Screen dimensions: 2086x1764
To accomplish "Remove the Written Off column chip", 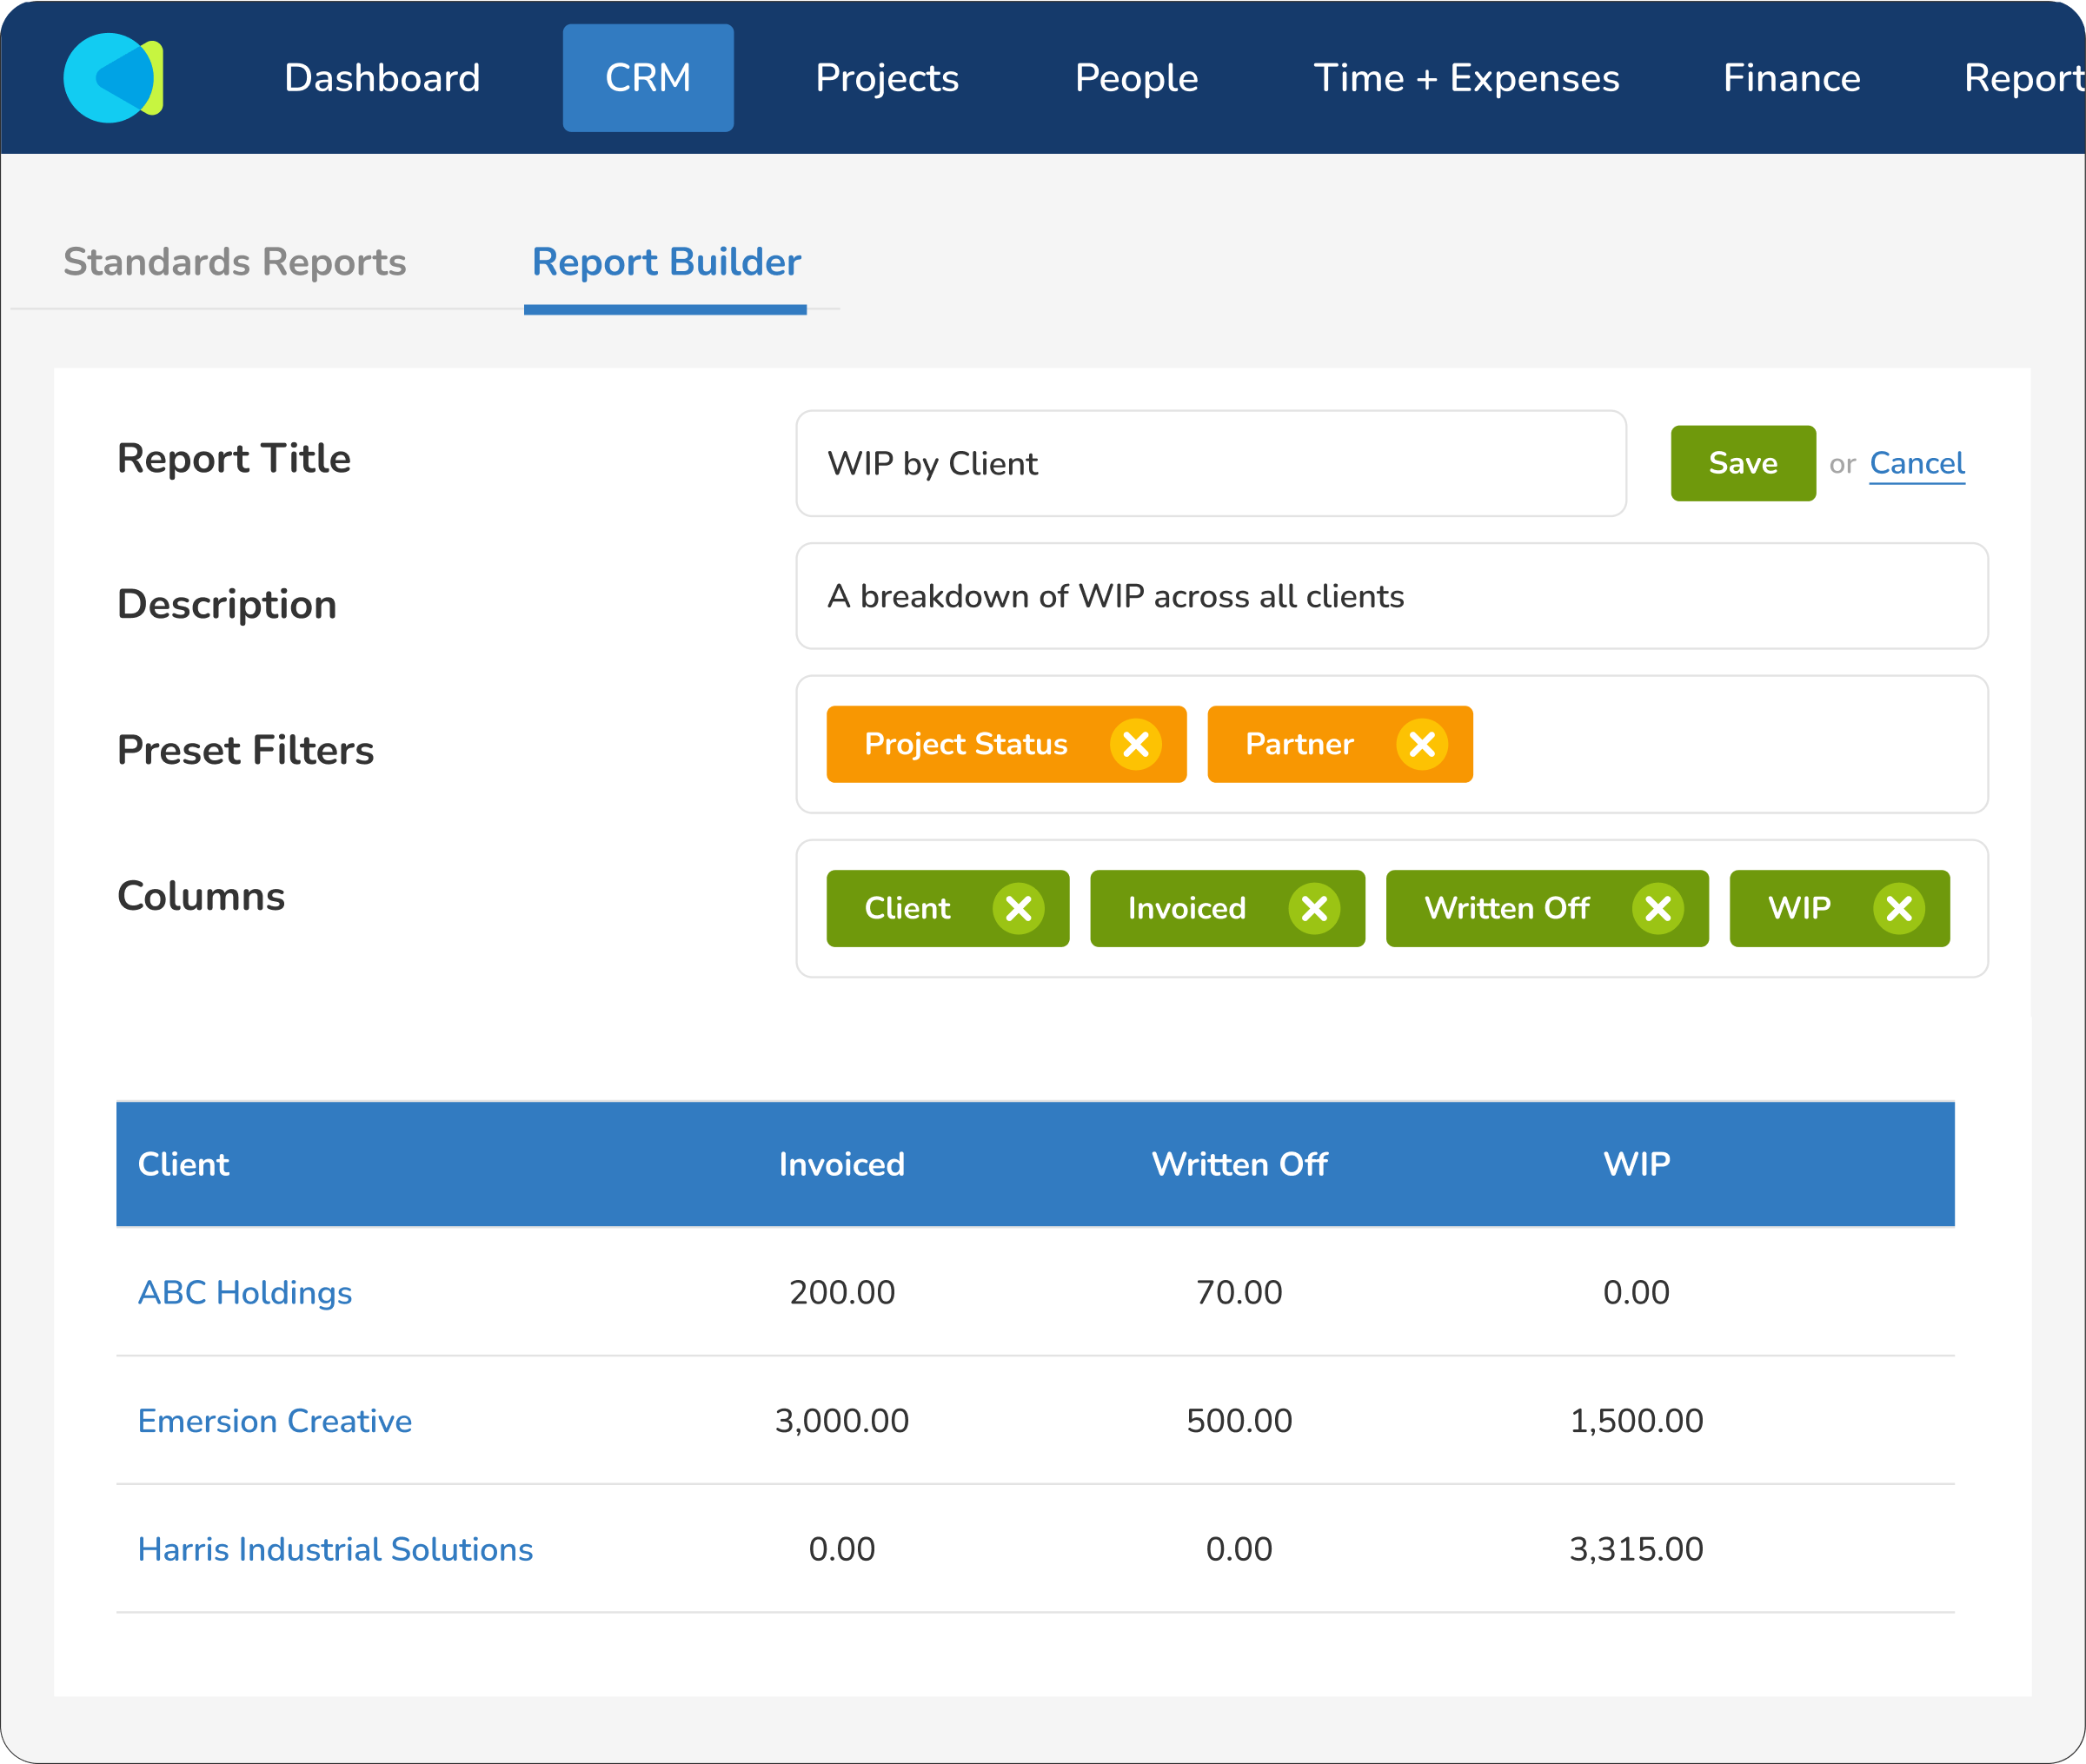I will (x=1657, y=909).
